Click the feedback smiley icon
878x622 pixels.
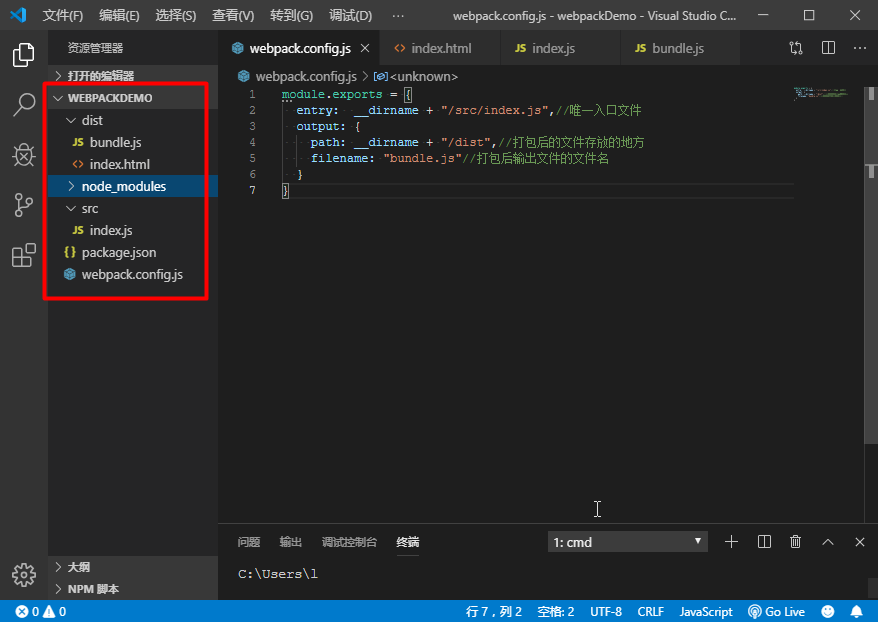tap(828, 611)
